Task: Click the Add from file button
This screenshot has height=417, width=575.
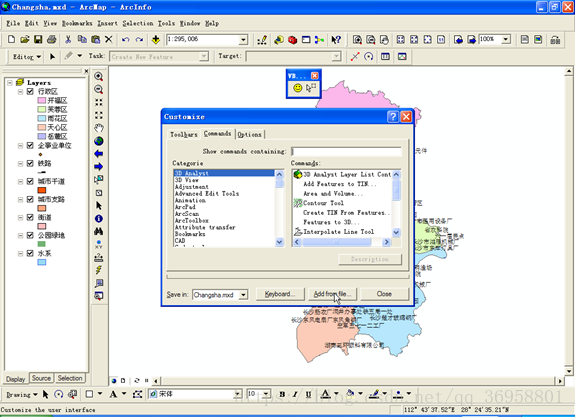Action: (332, 294)
